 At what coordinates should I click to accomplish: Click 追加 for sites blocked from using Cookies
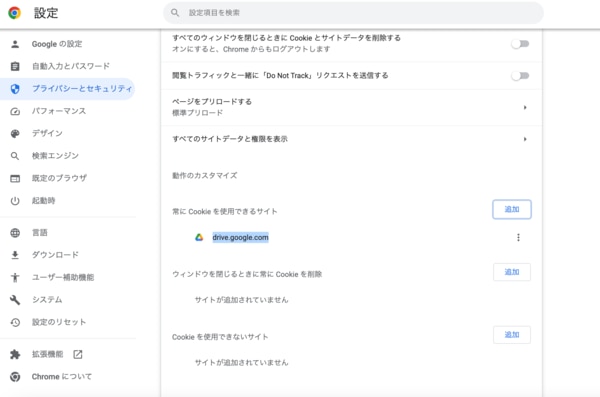(x=512, y=335)
